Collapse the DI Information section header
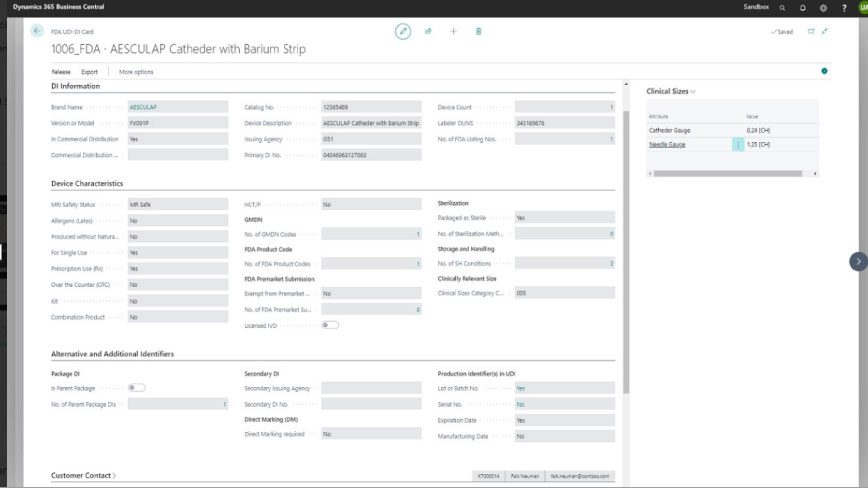This screenshot has width=868, height=494. coord(75,86)
